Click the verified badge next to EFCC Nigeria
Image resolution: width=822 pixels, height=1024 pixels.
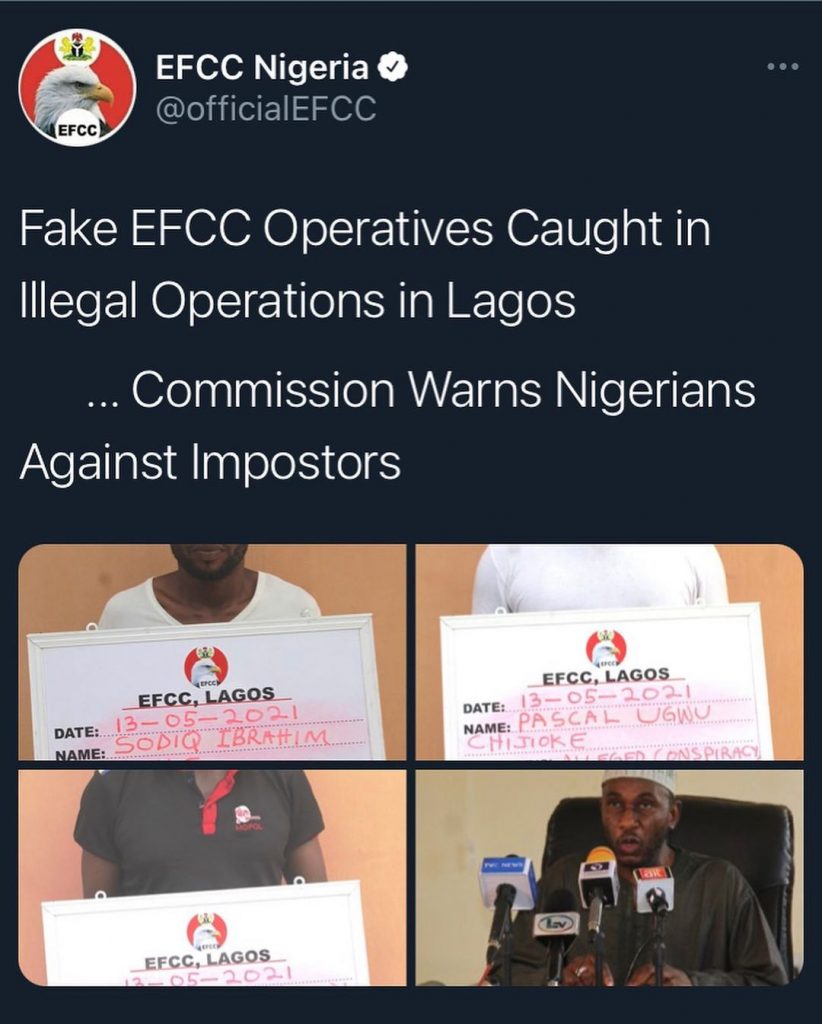click(x=393, y=67)
